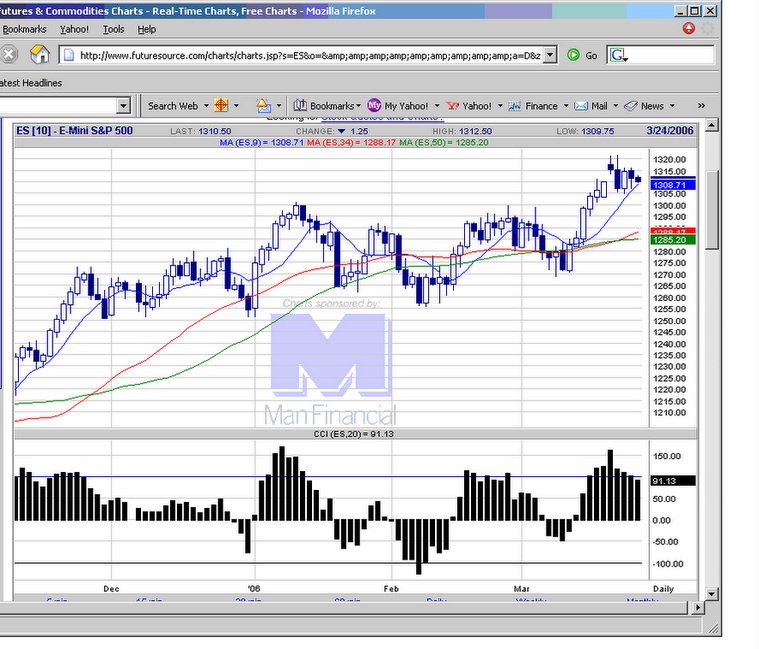Expand Search Web dropdown arrow
The width and height of the screenshot is (759, 649).
click(206, 106)
